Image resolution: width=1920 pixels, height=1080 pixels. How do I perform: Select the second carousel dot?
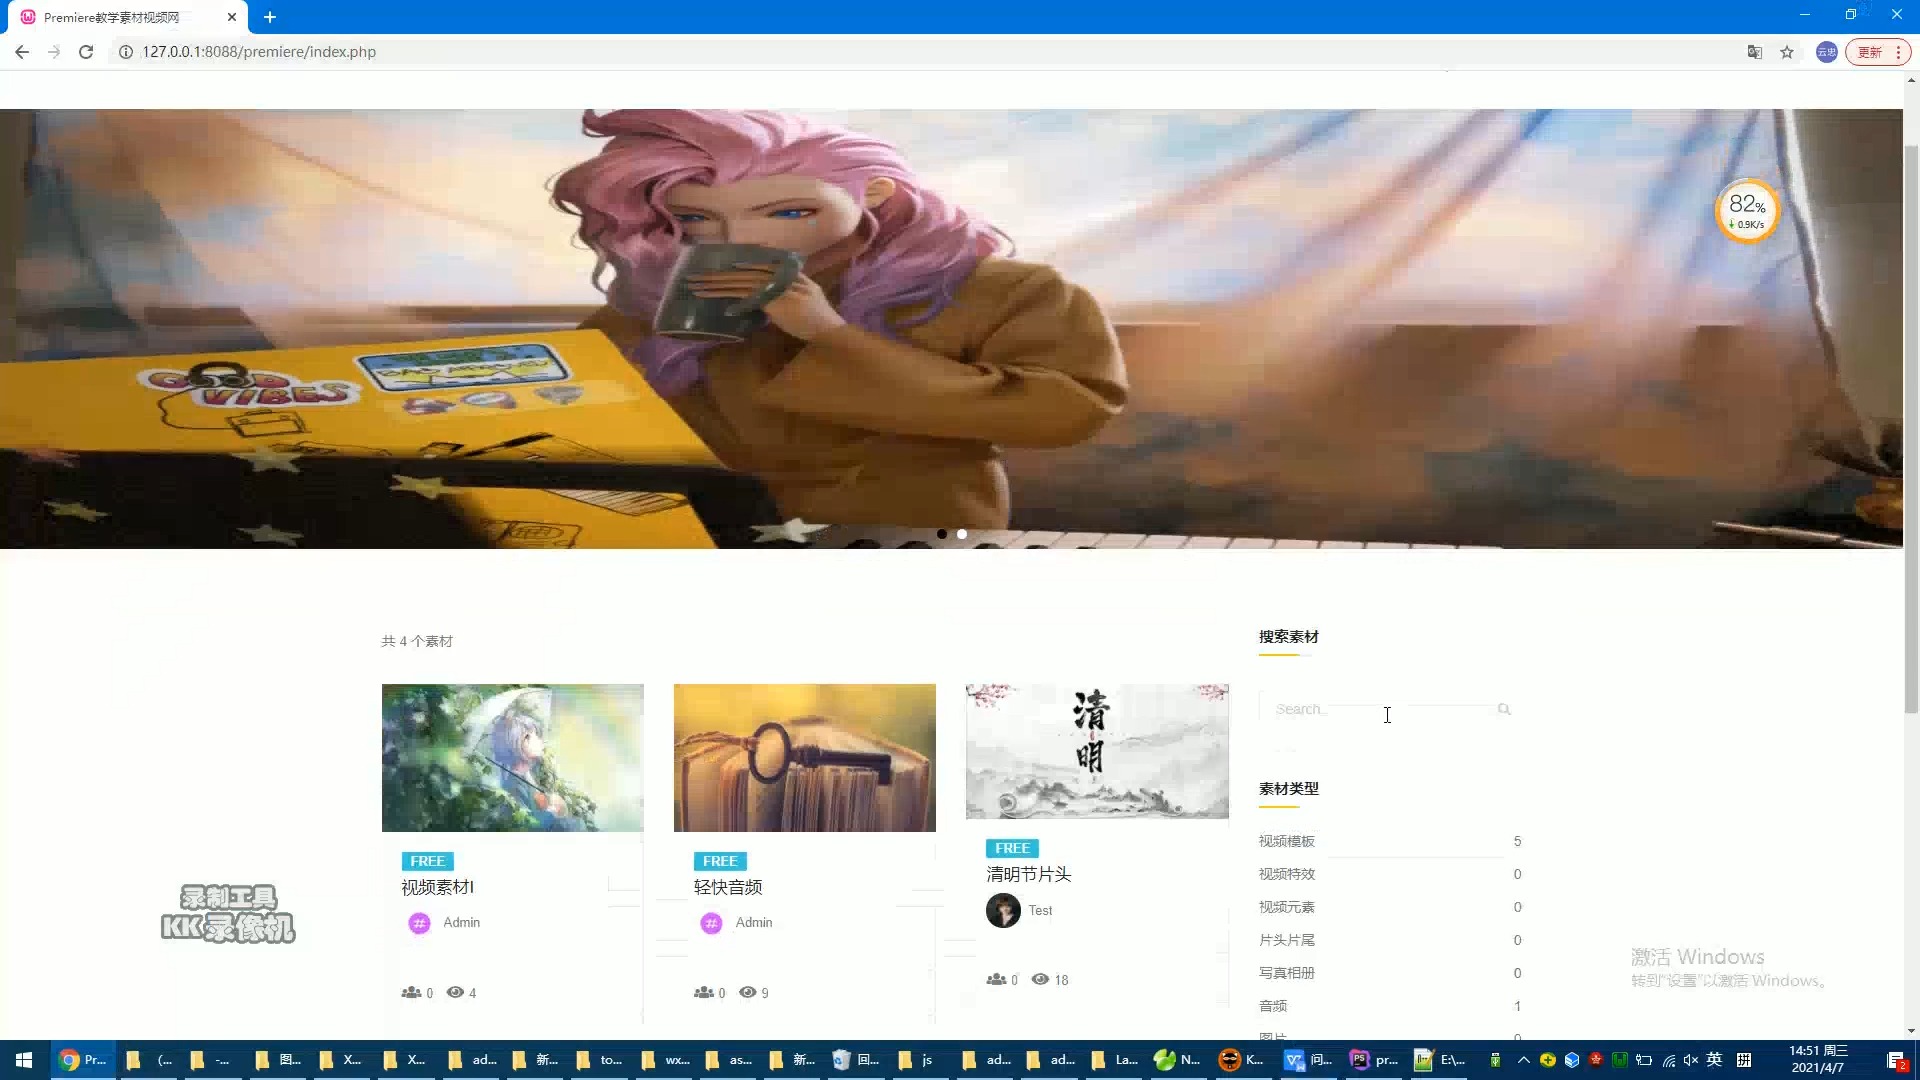pyautogui.click(x=962, y=534)
